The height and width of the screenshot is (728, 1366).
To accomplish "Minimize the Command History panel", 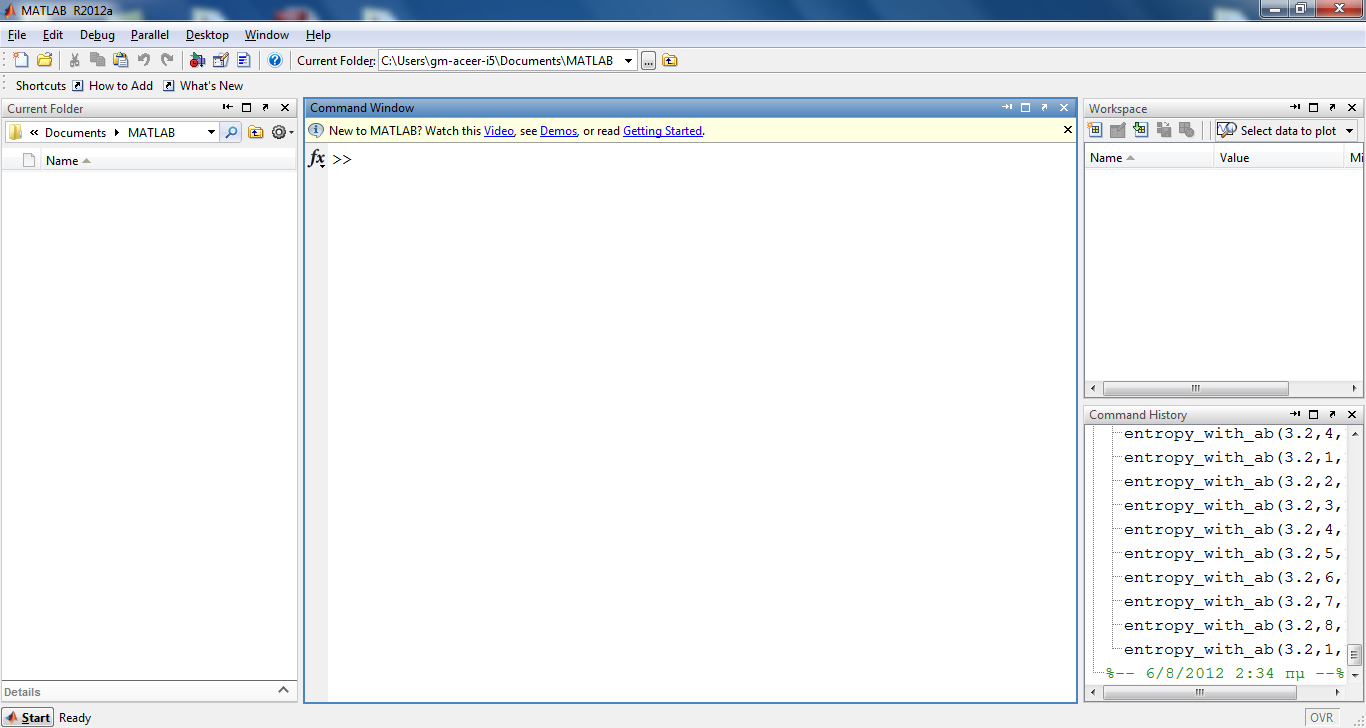I will (x=1295, y=414).
